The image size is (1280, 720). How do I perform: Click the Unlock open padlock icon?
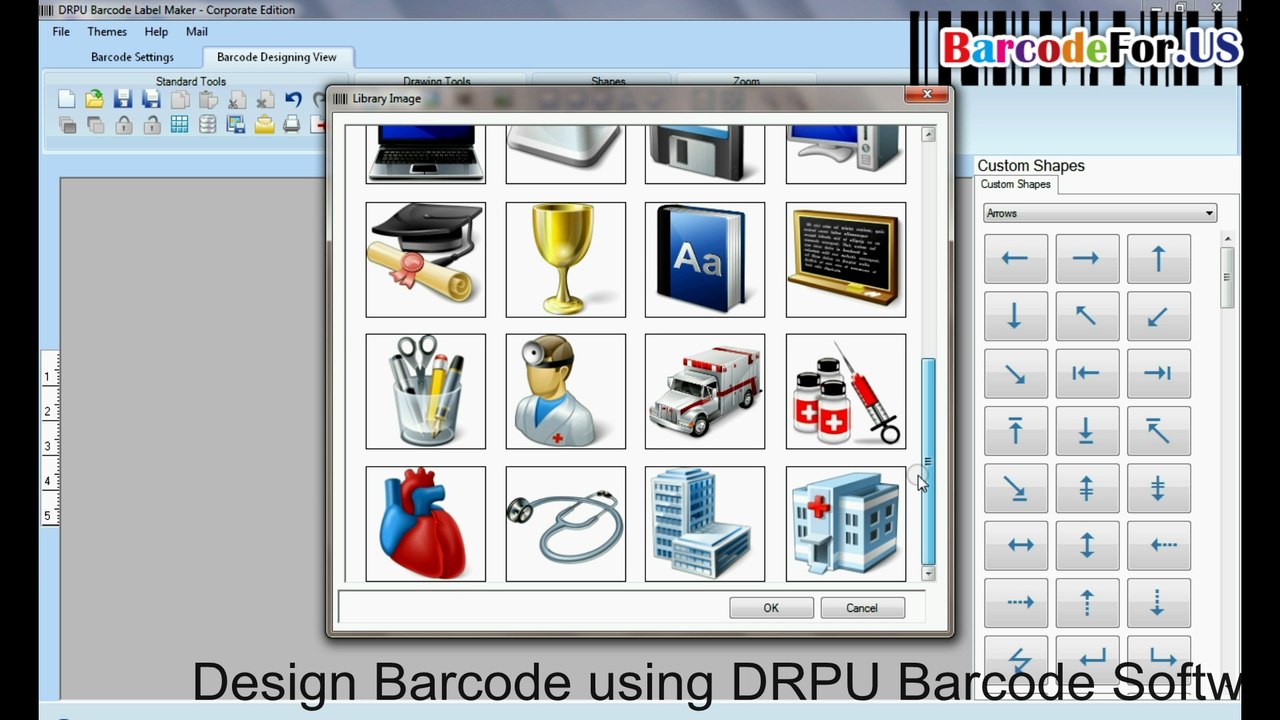[151, 125]
